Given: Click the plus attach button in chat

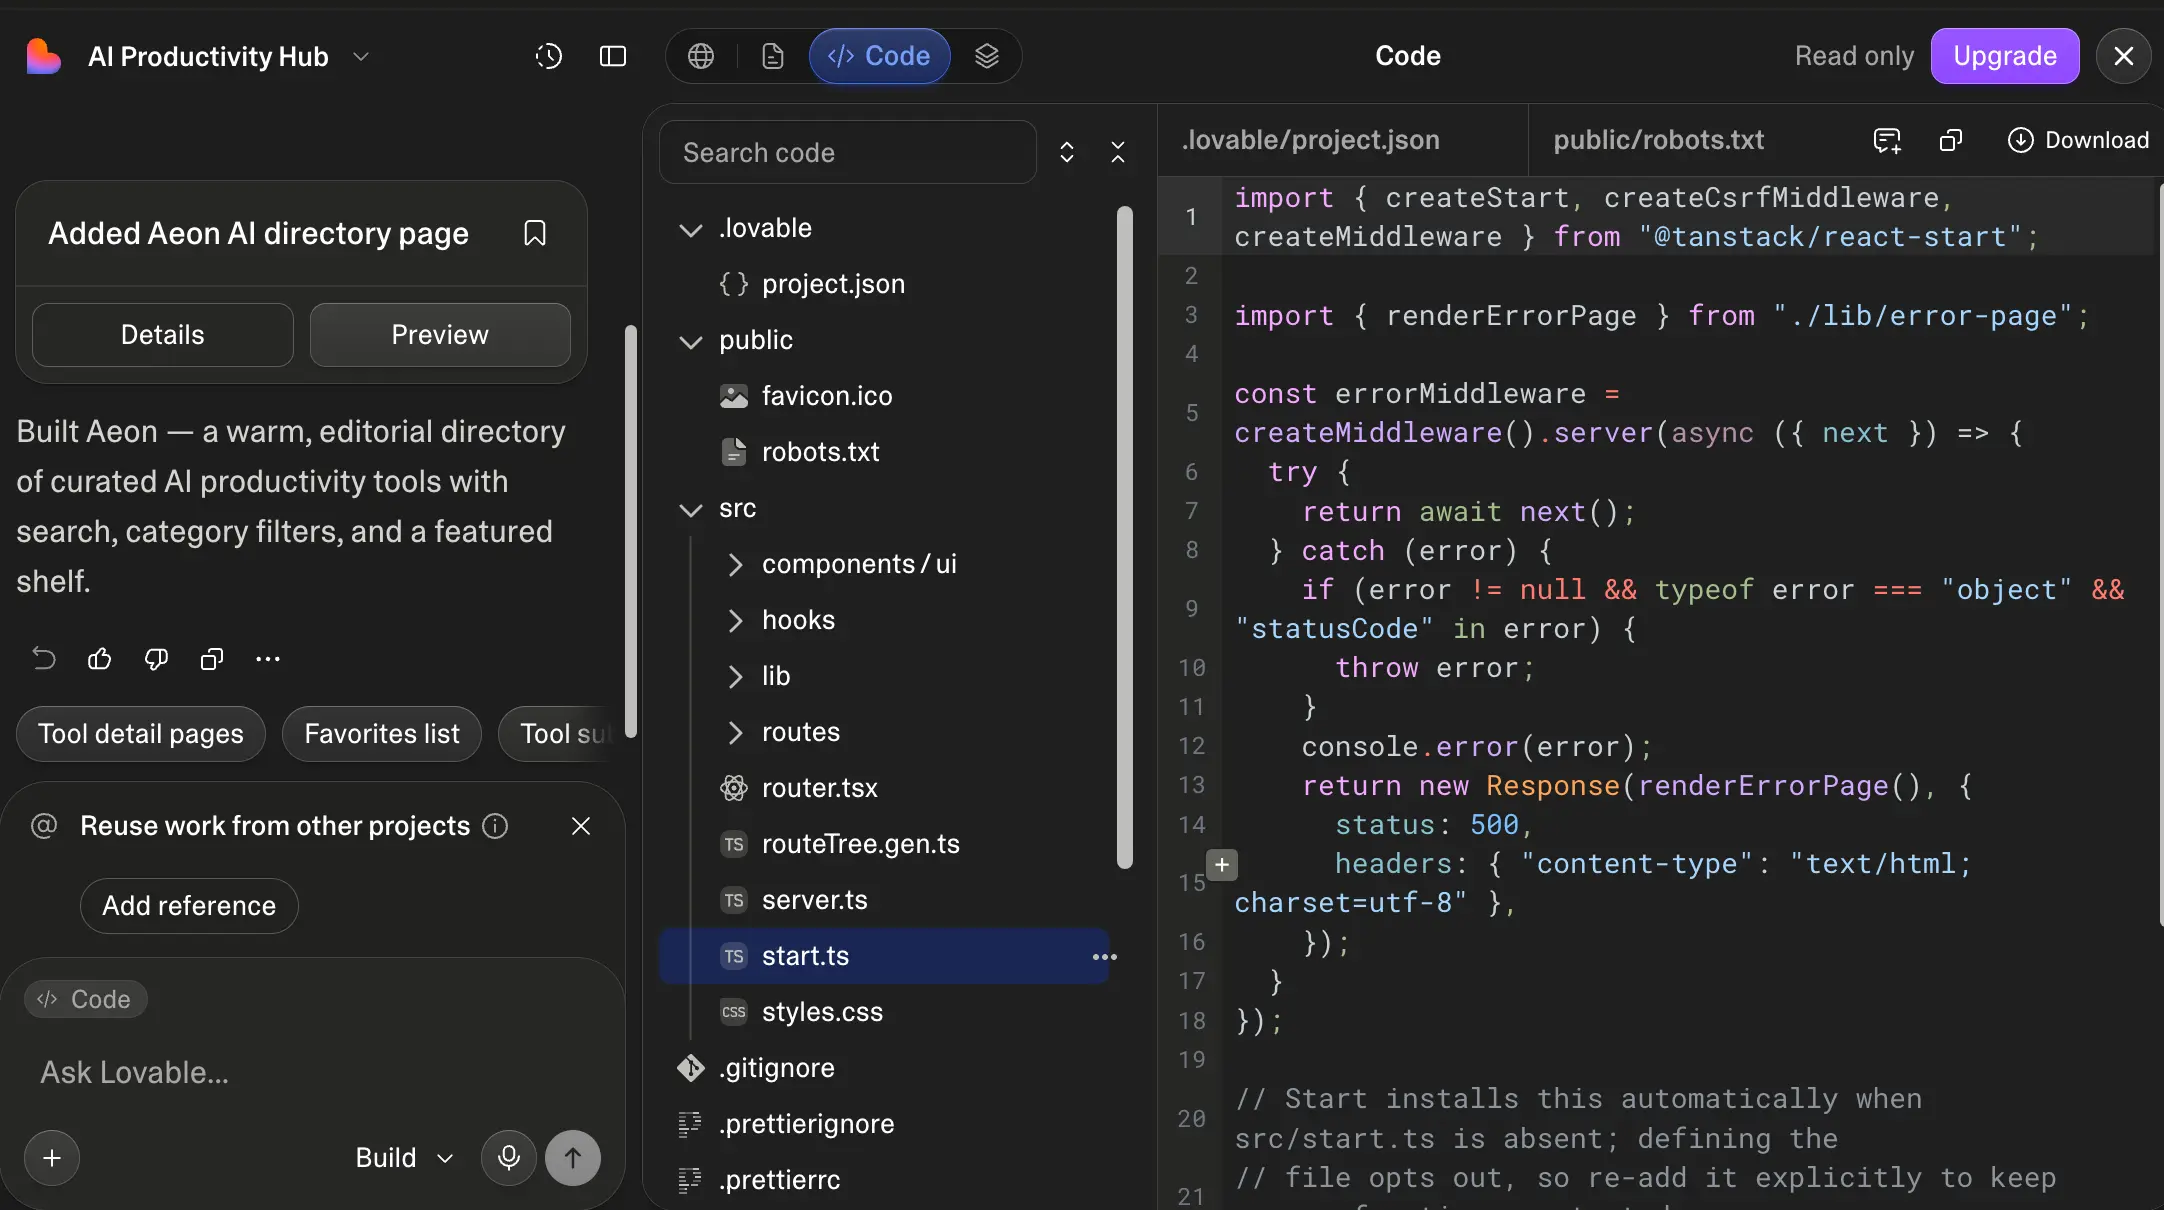Looking at the screenshot, I should (x=52, y=1158).
